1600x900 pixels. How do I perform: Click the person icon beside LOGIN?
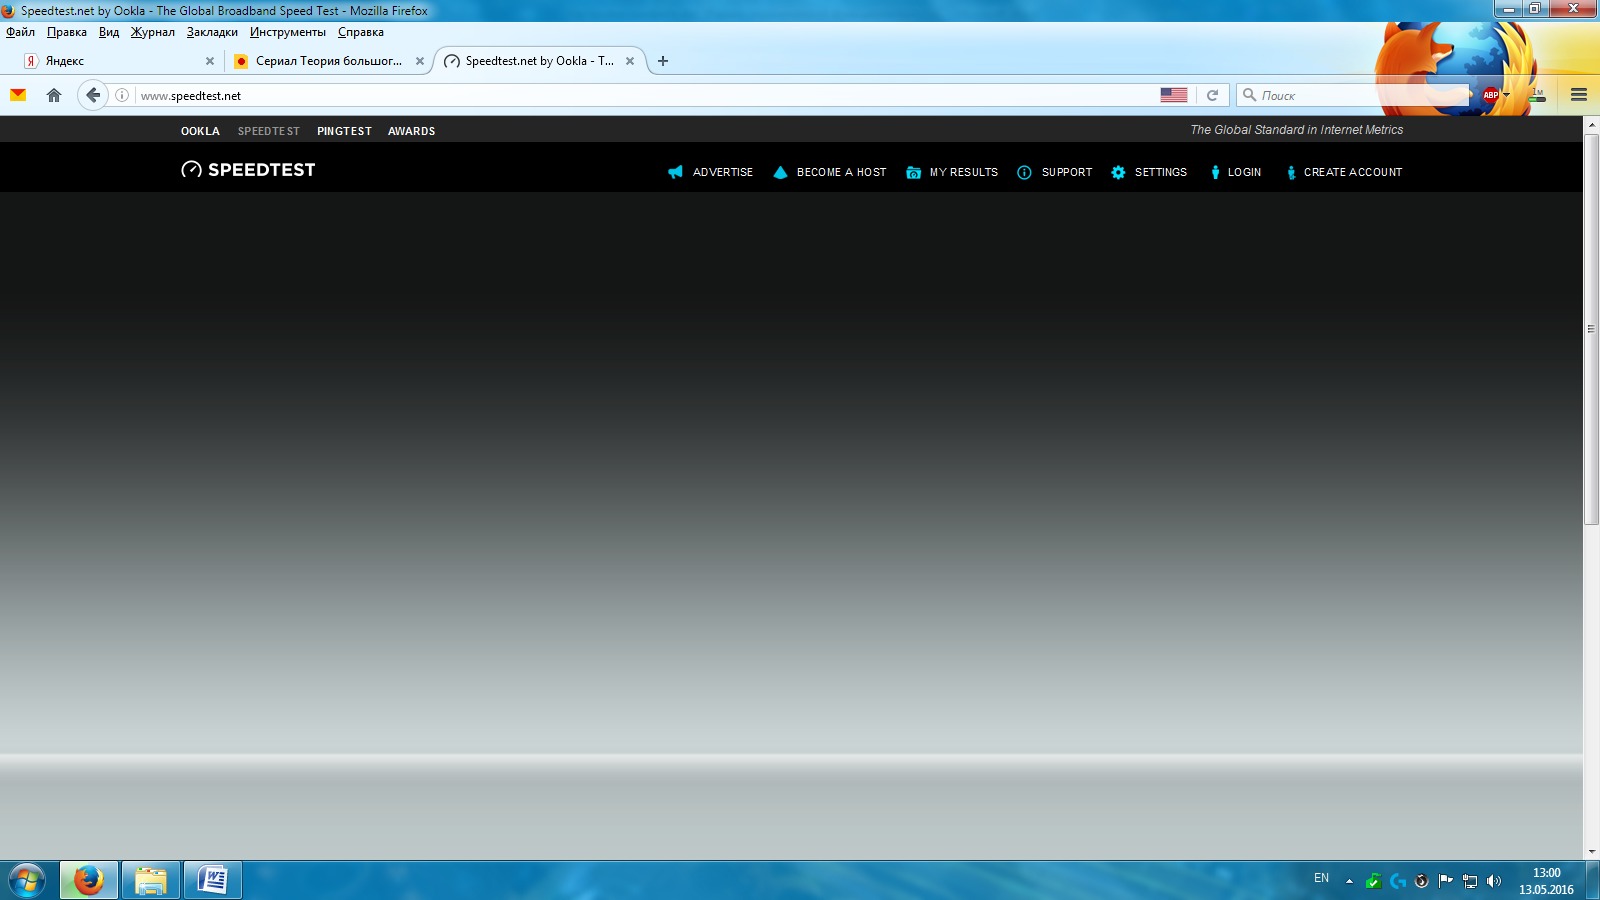pyautogui.click(x=1215, y=172)
